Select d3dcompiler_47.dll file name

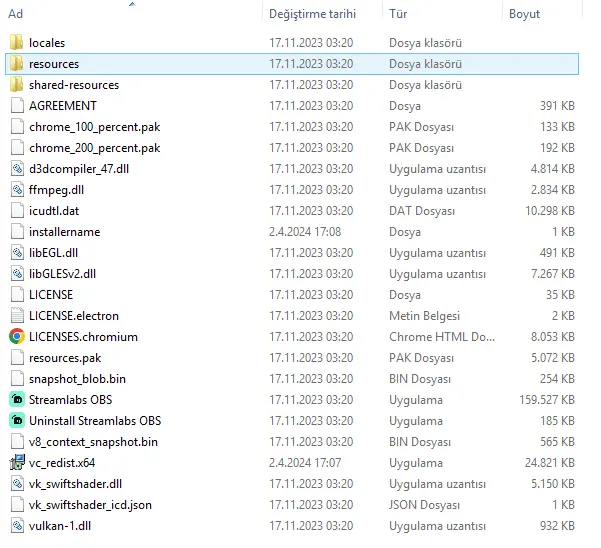point(79,169)
